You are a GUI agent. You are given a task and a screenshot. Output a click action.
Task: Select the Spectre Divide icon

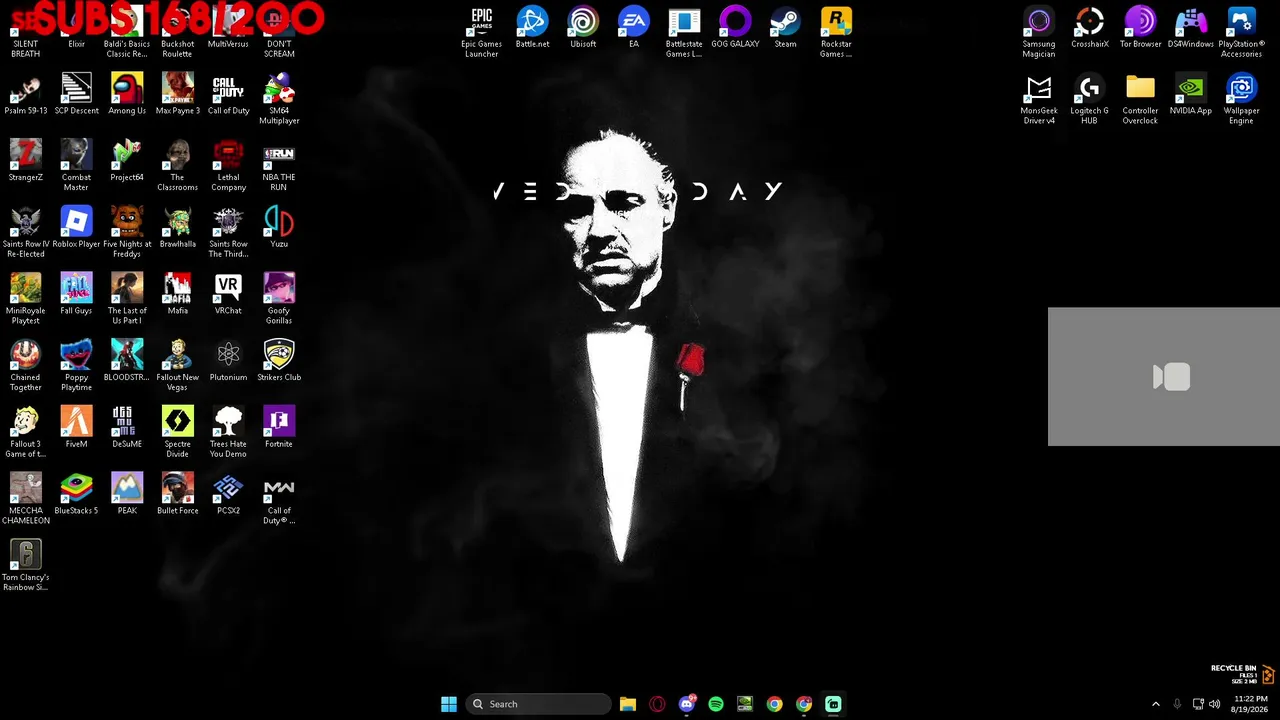point(178,432)
